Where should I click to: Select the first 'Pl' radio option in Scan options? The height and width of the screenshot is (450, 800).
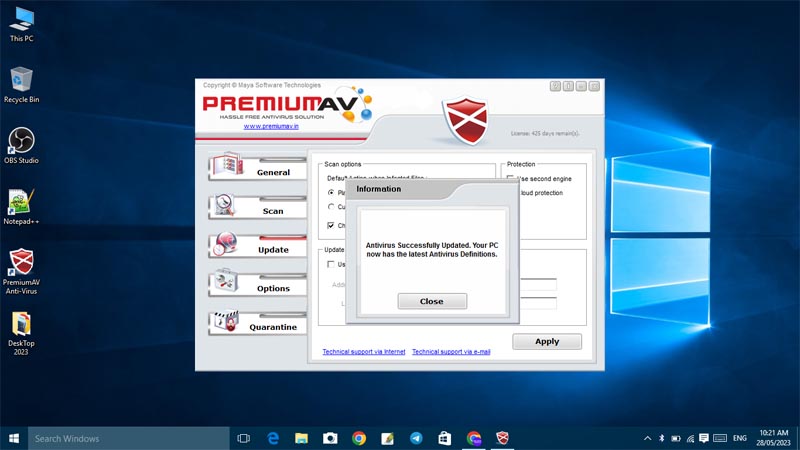331,193
